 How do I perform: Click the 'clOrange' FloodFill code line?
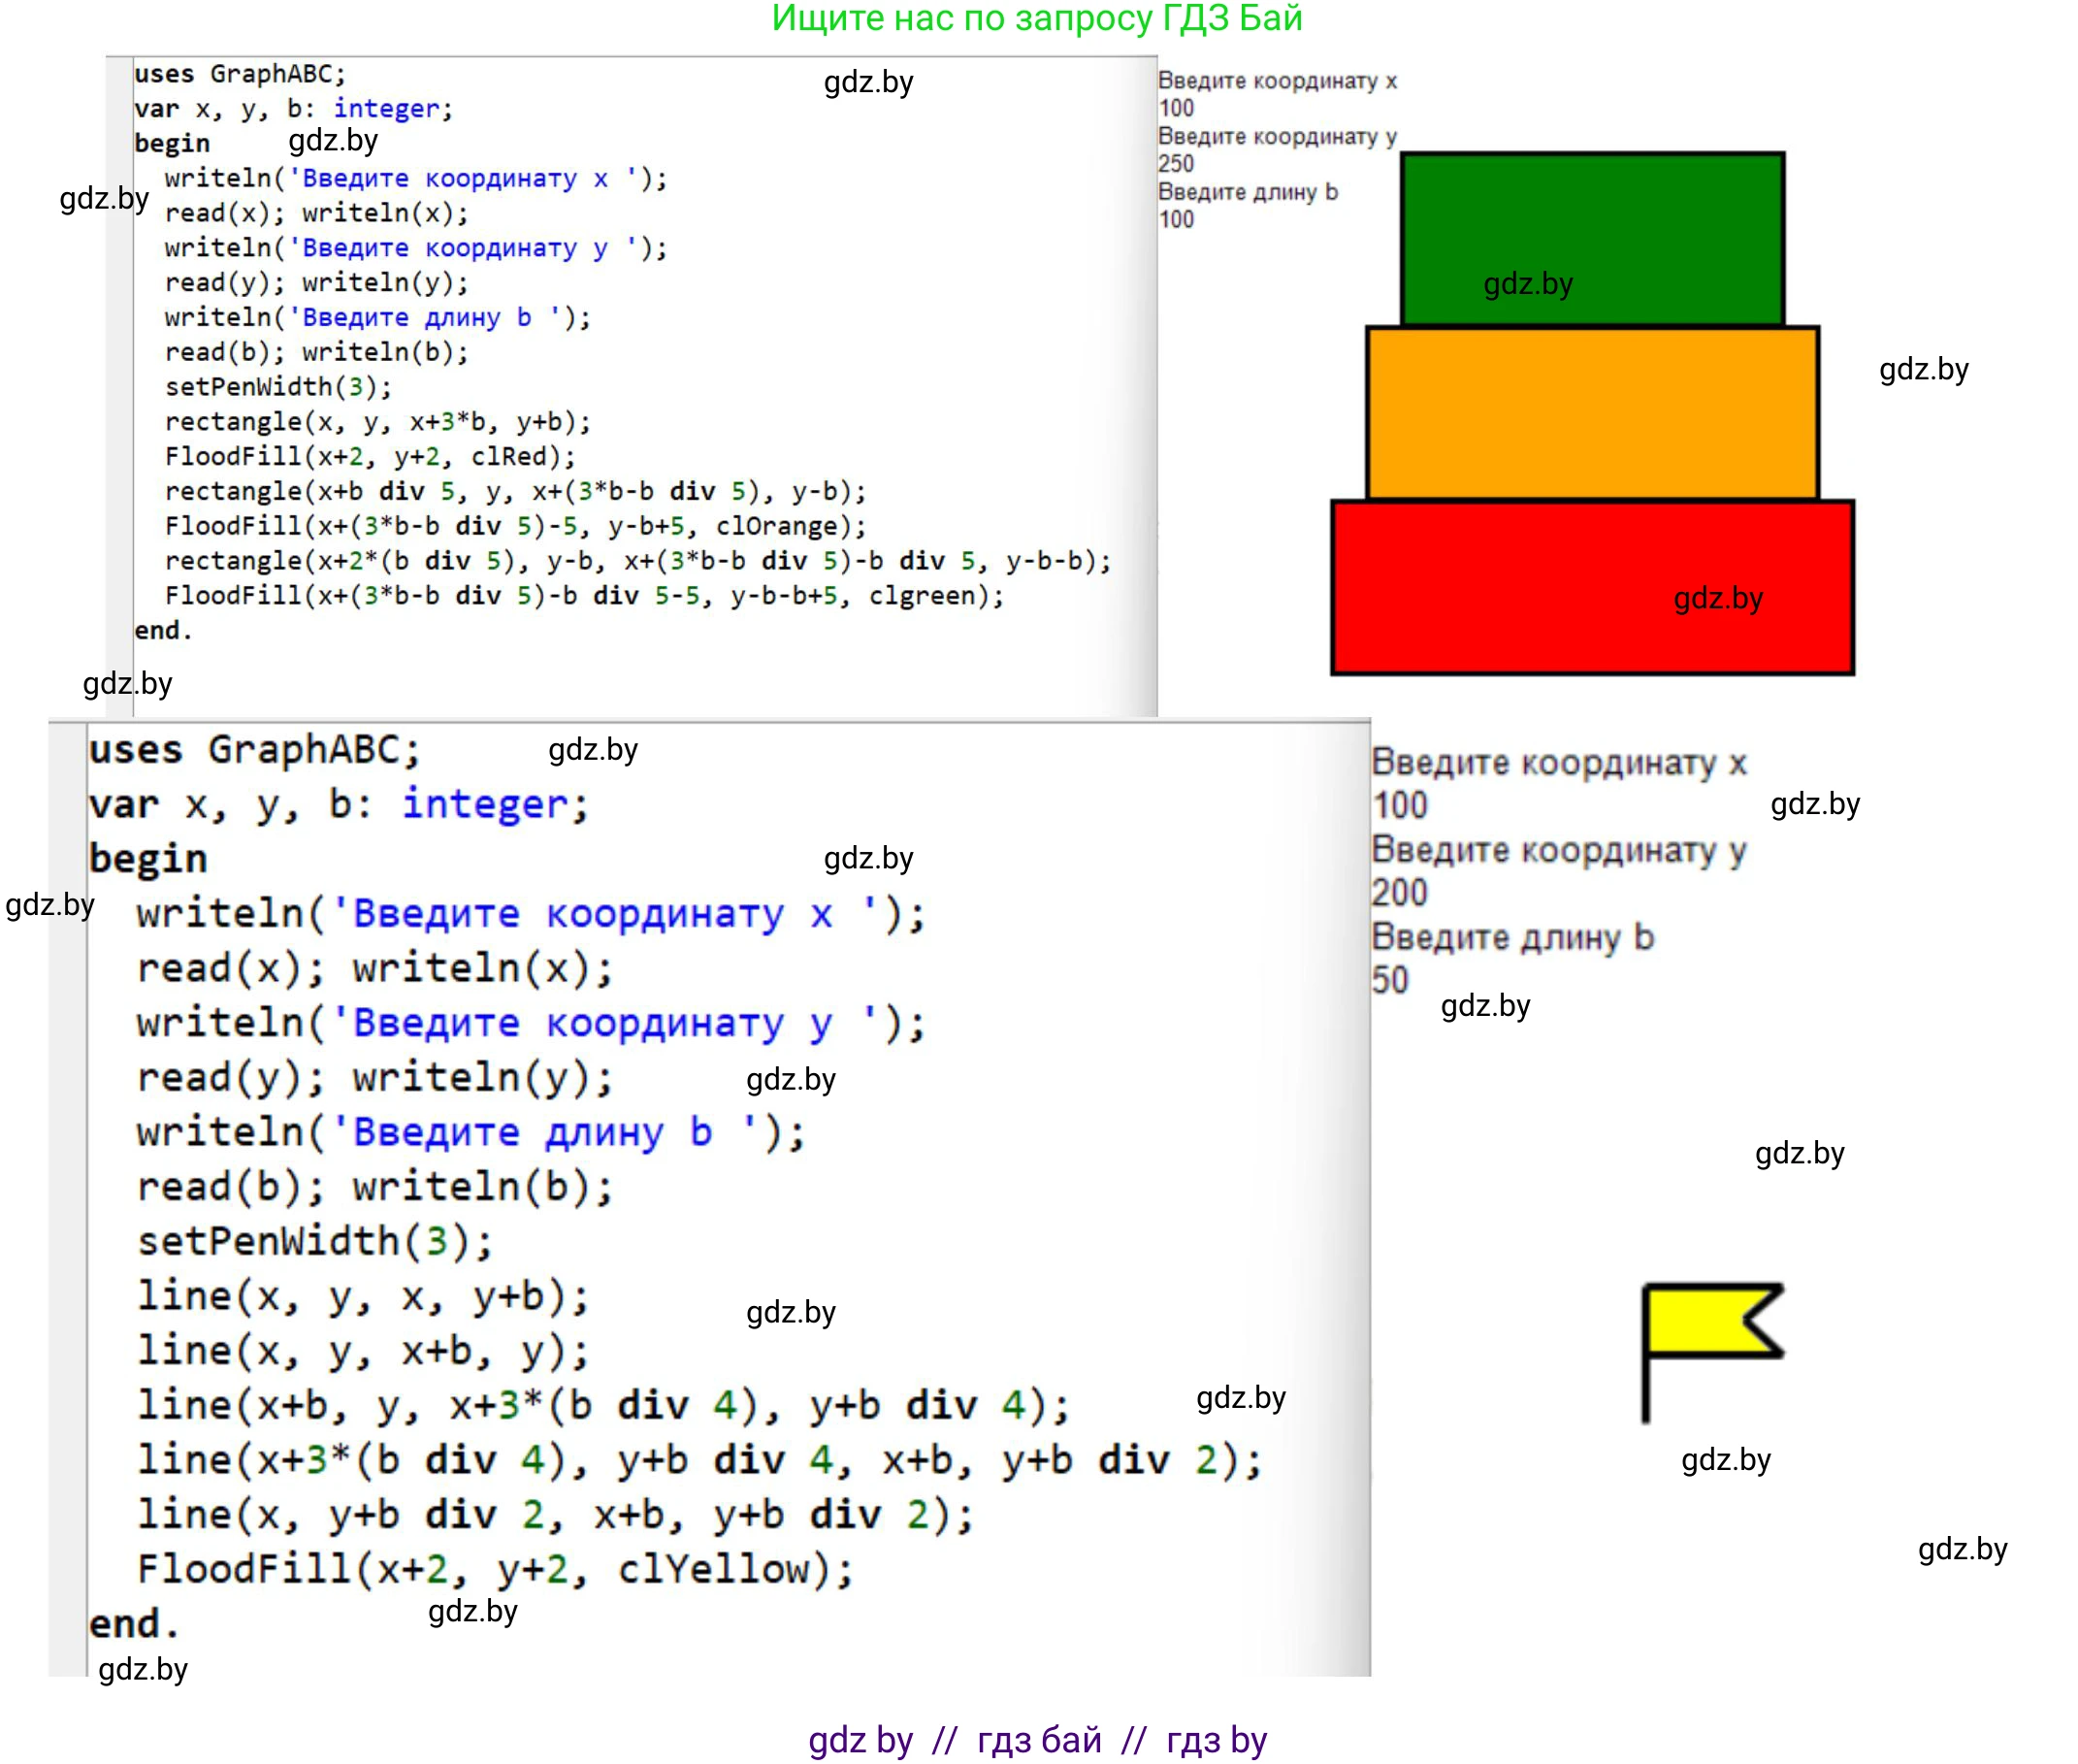(515, 526)
